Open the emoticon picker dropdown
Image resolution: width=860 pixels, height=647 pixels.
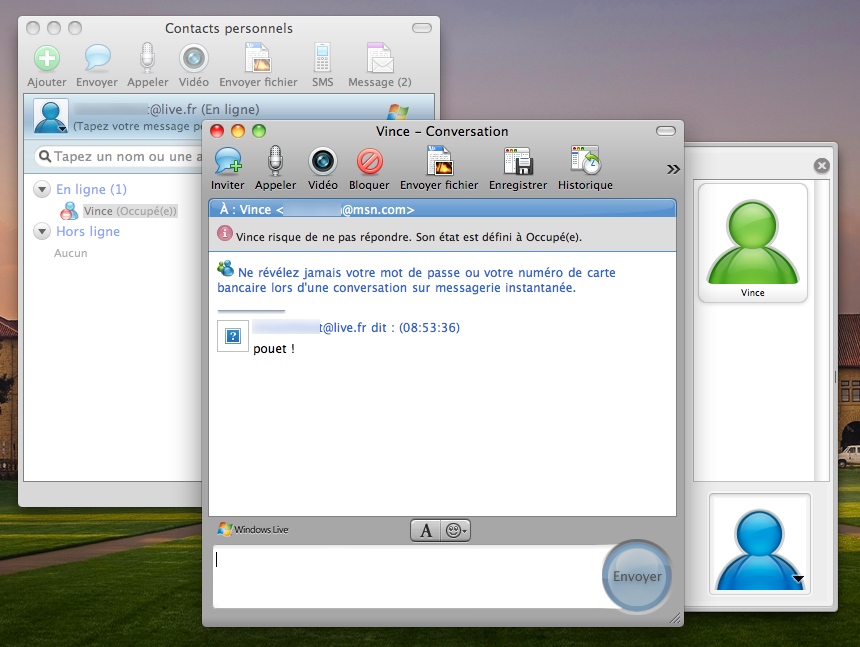click(456, 531)
